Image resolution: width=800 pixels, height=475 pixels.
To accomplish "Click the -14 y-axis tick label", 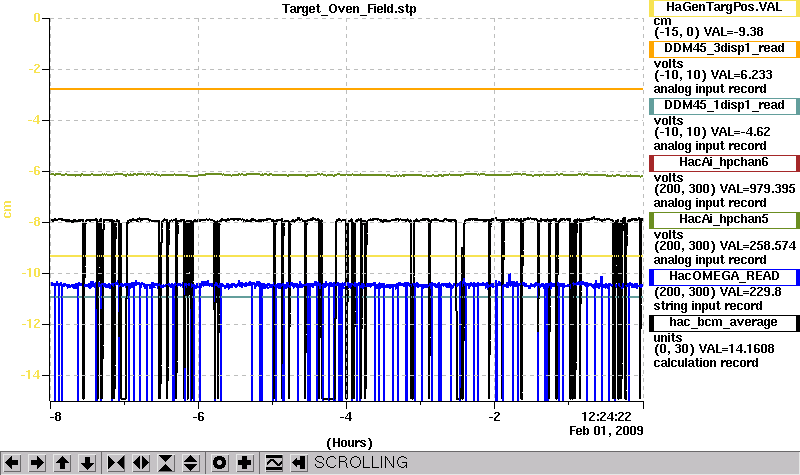I will click(x=31, y=375).
